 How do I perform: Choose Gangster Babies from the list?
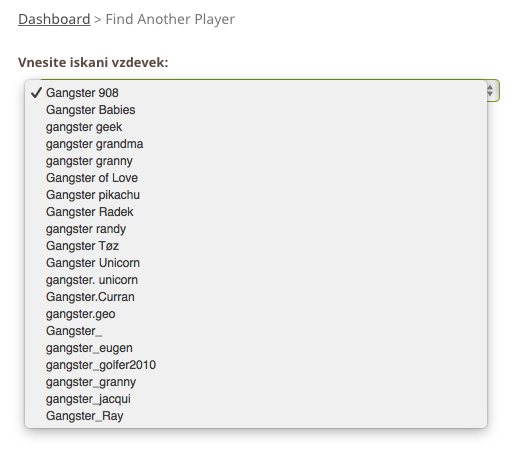coord(256,110)
